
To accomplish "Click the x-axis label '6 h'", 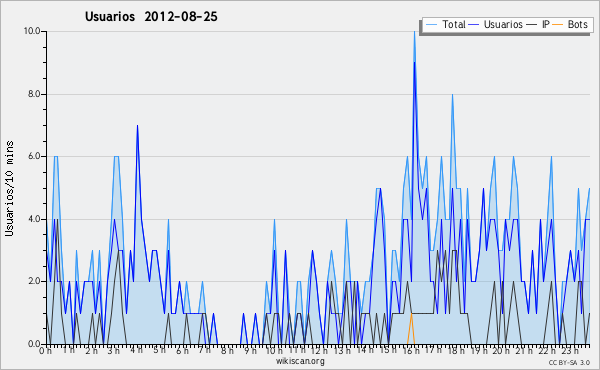I will coord(182,350).
